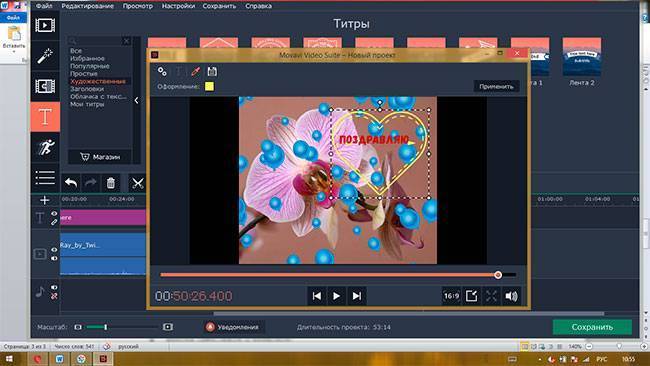Select the Titles tab with T icon

[45, 117]
